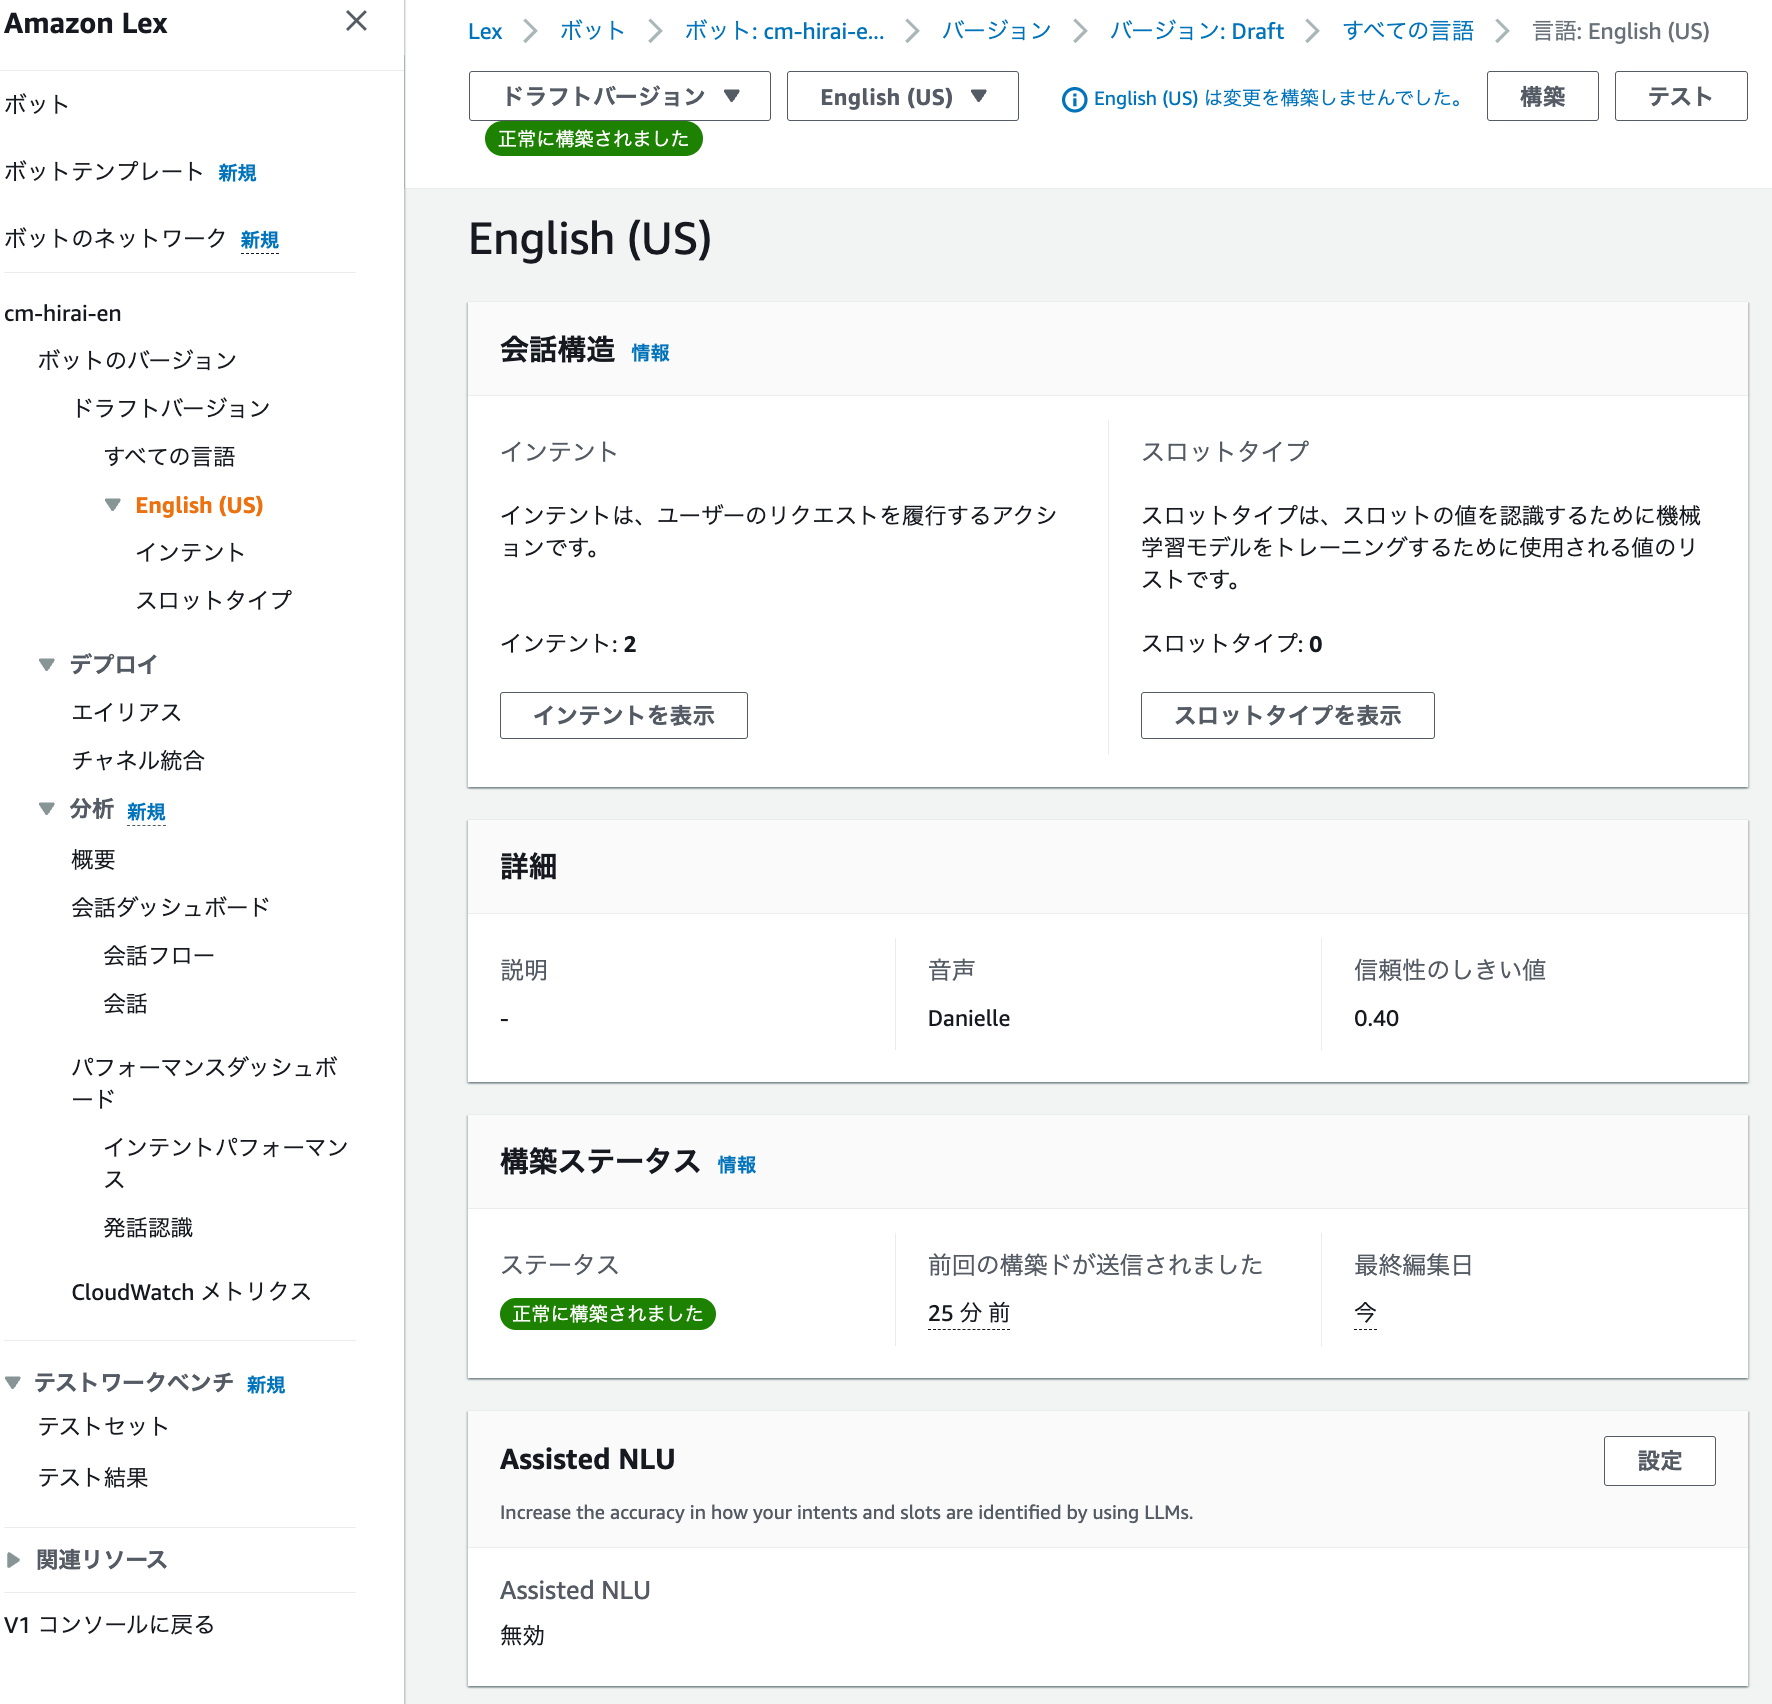Open テストセット in the sidebar
1772x1704 pixels.
pyautogui.click(x=103, y=1426)
